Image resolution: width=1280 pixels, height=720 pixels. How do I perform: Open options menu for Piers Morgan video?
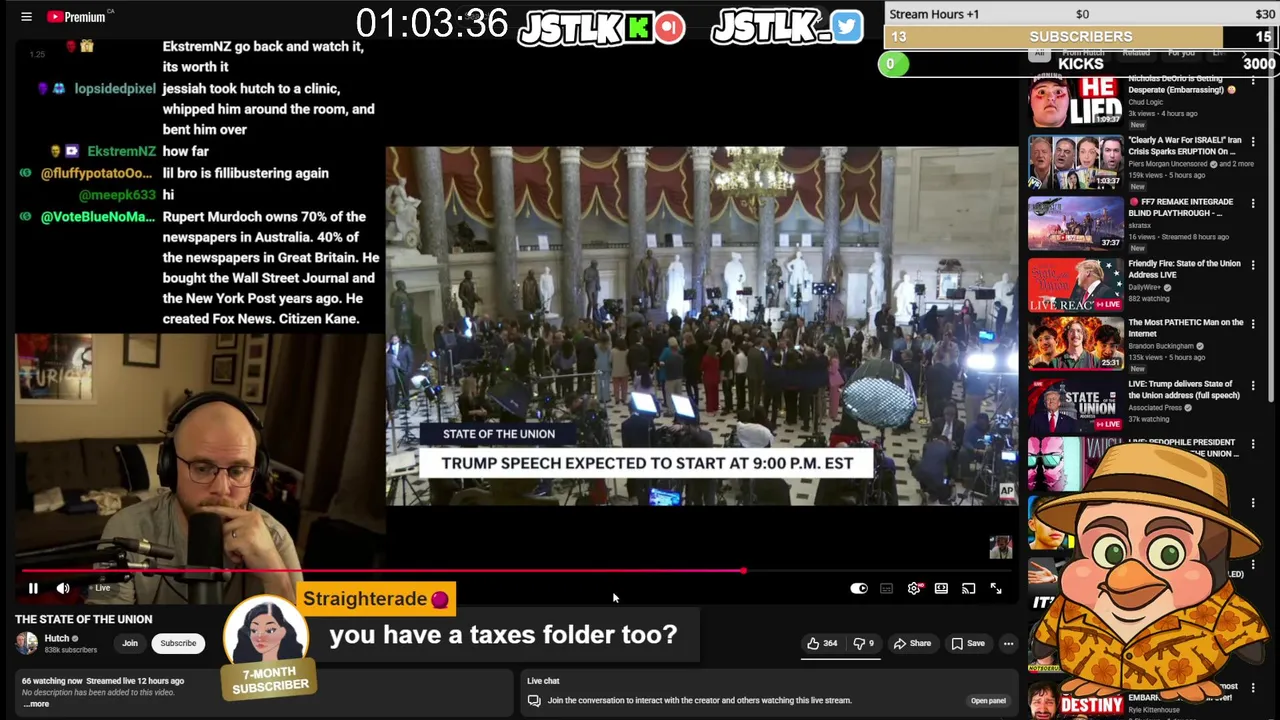coord(1253,142)
